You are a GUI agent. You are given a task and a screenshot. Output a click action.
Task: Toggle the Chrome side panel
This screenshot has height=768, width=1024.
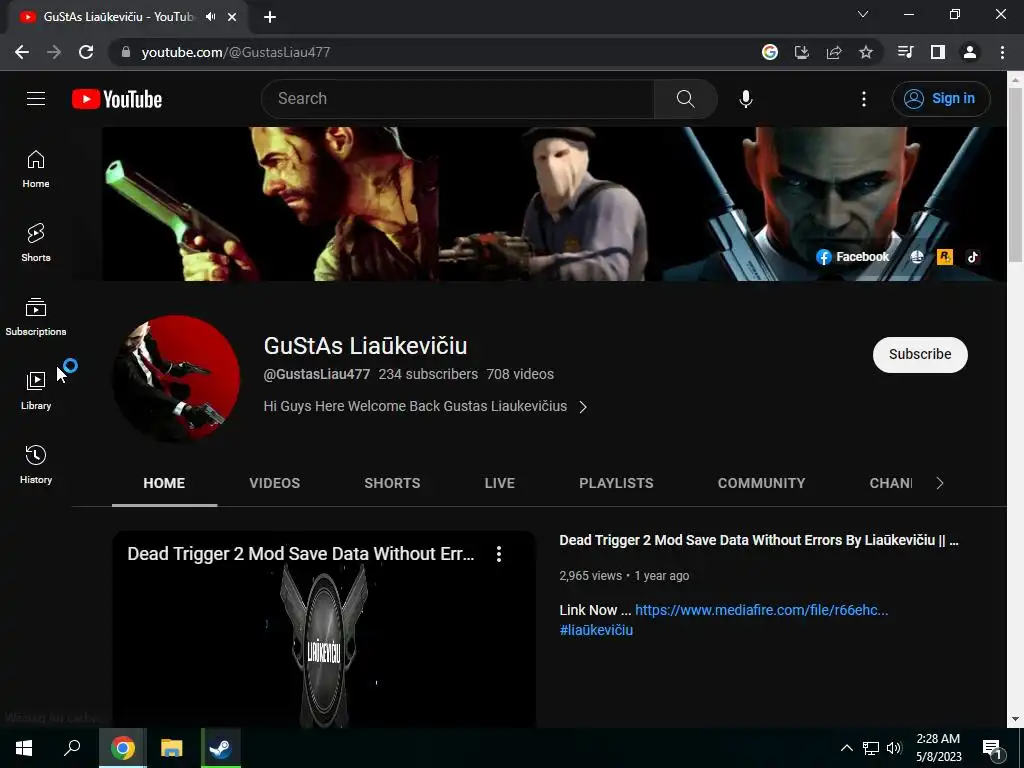(938, 52)
